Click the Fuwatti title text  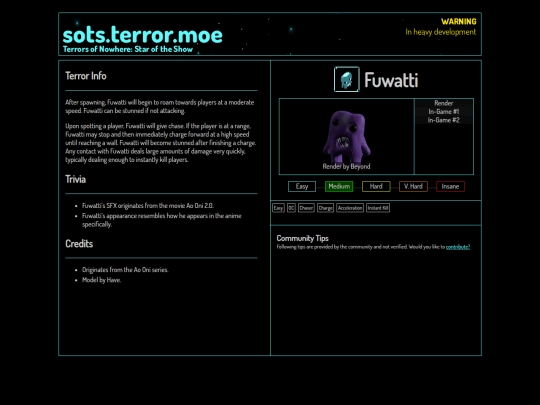391,80
